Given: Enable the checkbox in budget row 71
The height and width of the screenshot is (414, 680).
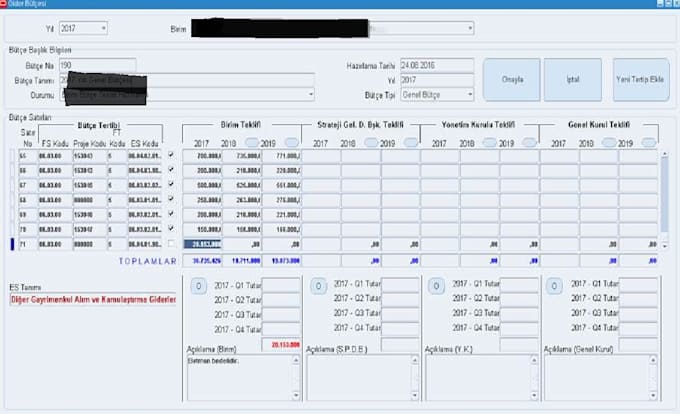Looking at the screenshot, I should pyautogui.click(x=171, y=243).
